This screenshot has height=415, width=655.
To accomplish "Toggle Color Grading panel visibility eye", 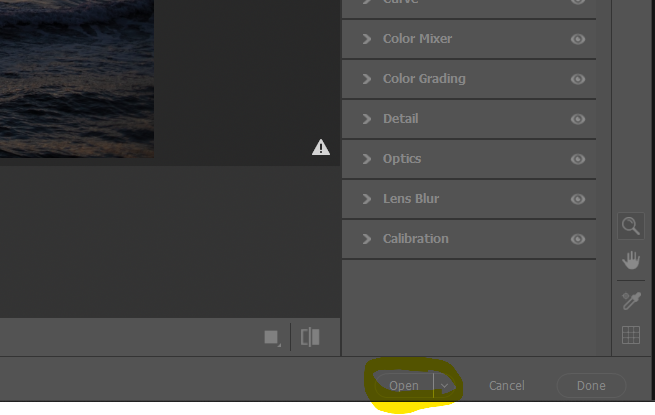I will pyautogui.click(x=578, y=79).
